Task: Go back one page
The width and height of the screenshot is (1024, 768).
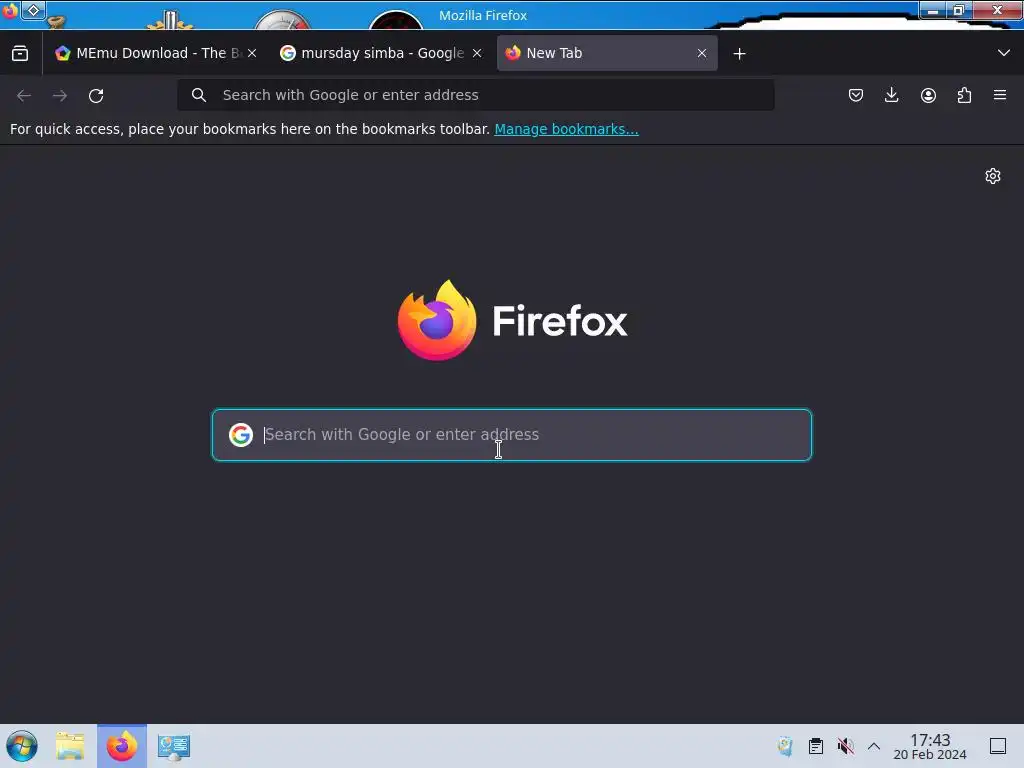Action: (x=24, y=95)
